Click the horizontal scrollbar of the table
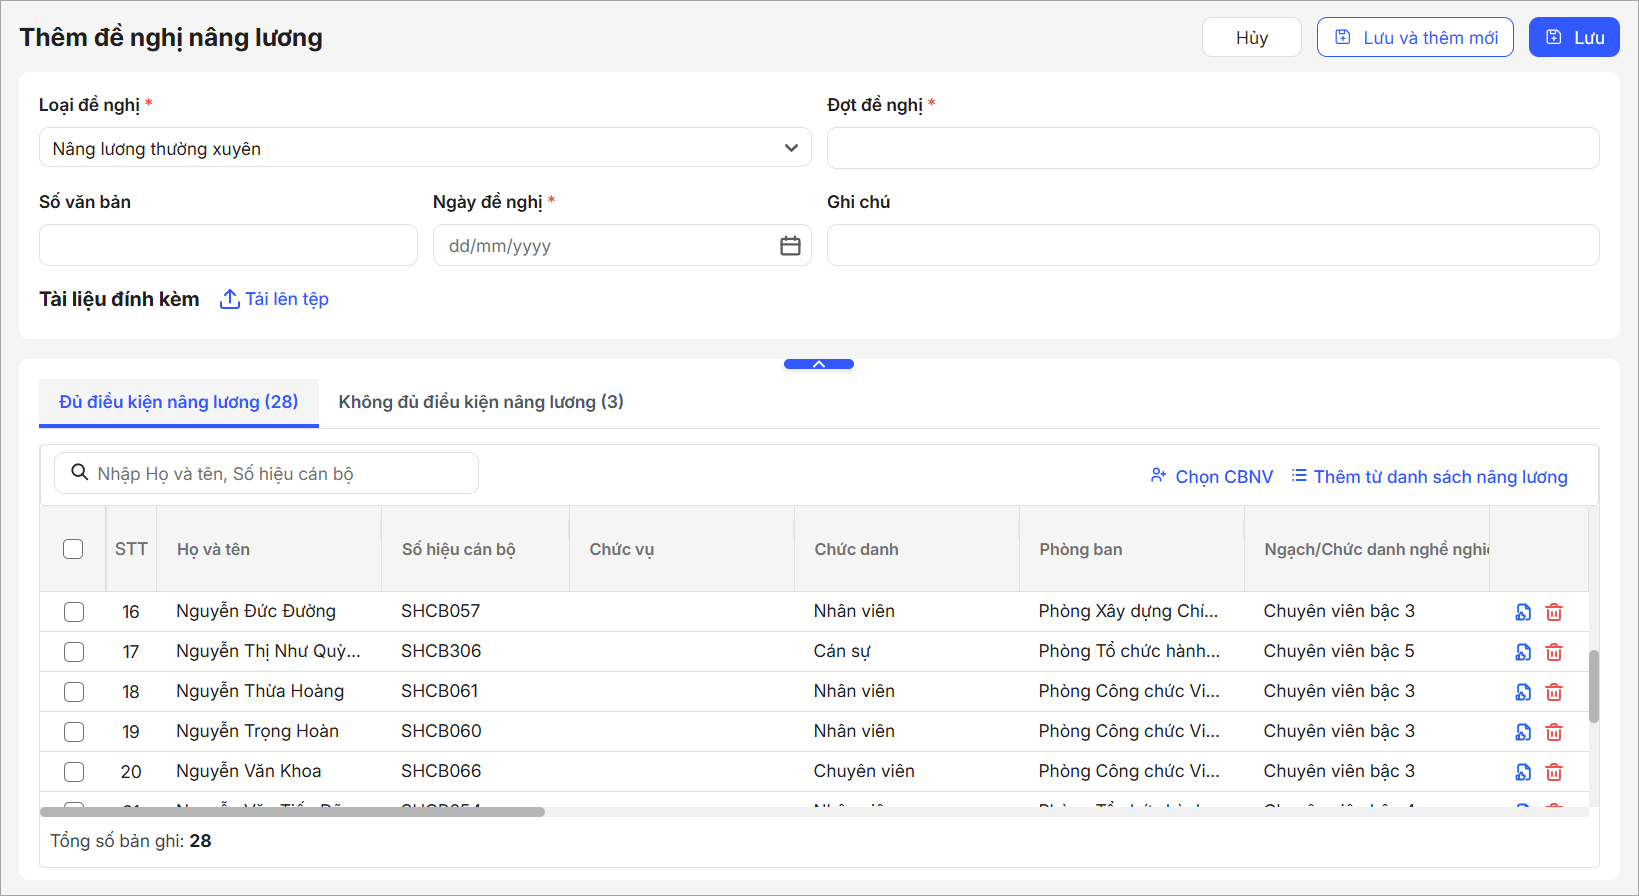 pos(292,812)
